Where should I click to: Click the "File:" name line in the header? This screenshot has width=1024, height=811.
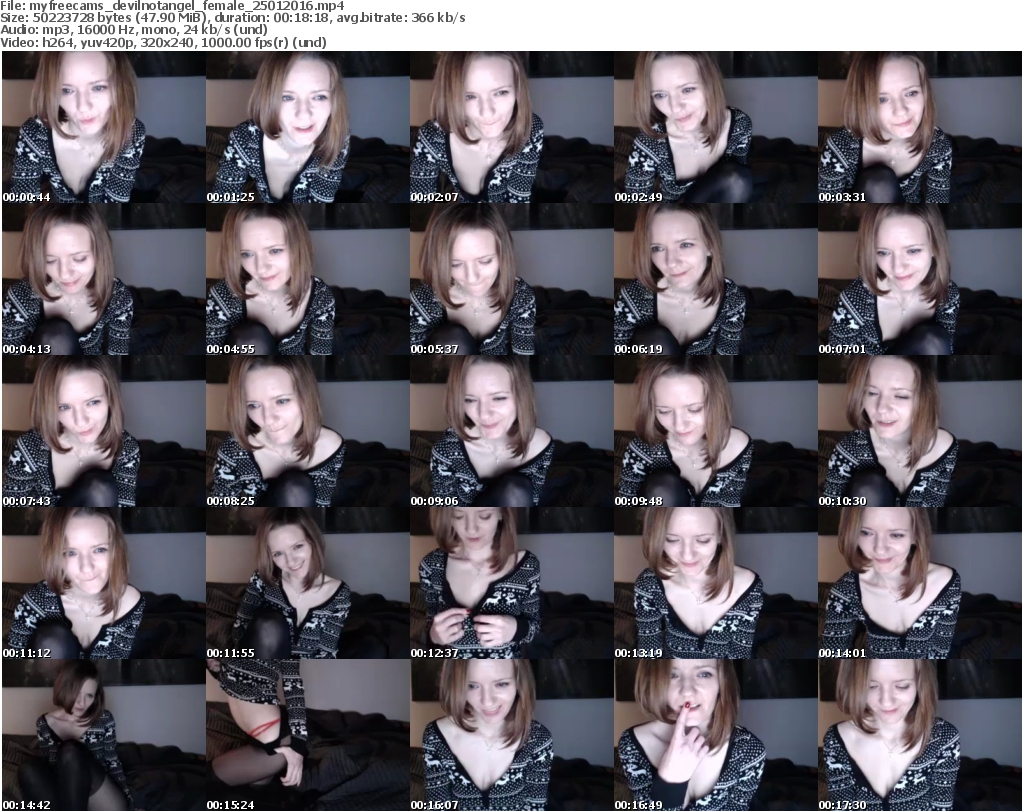[172, 6]
